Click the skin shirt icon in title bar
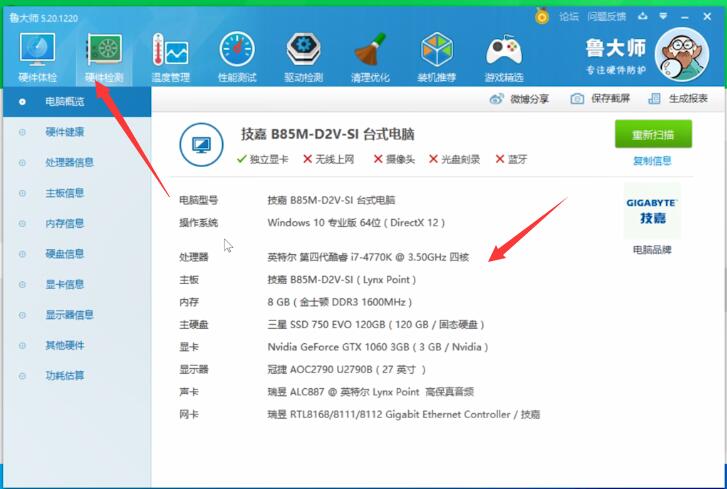This screenshot has width=727, height=489. tap(642, 16)
